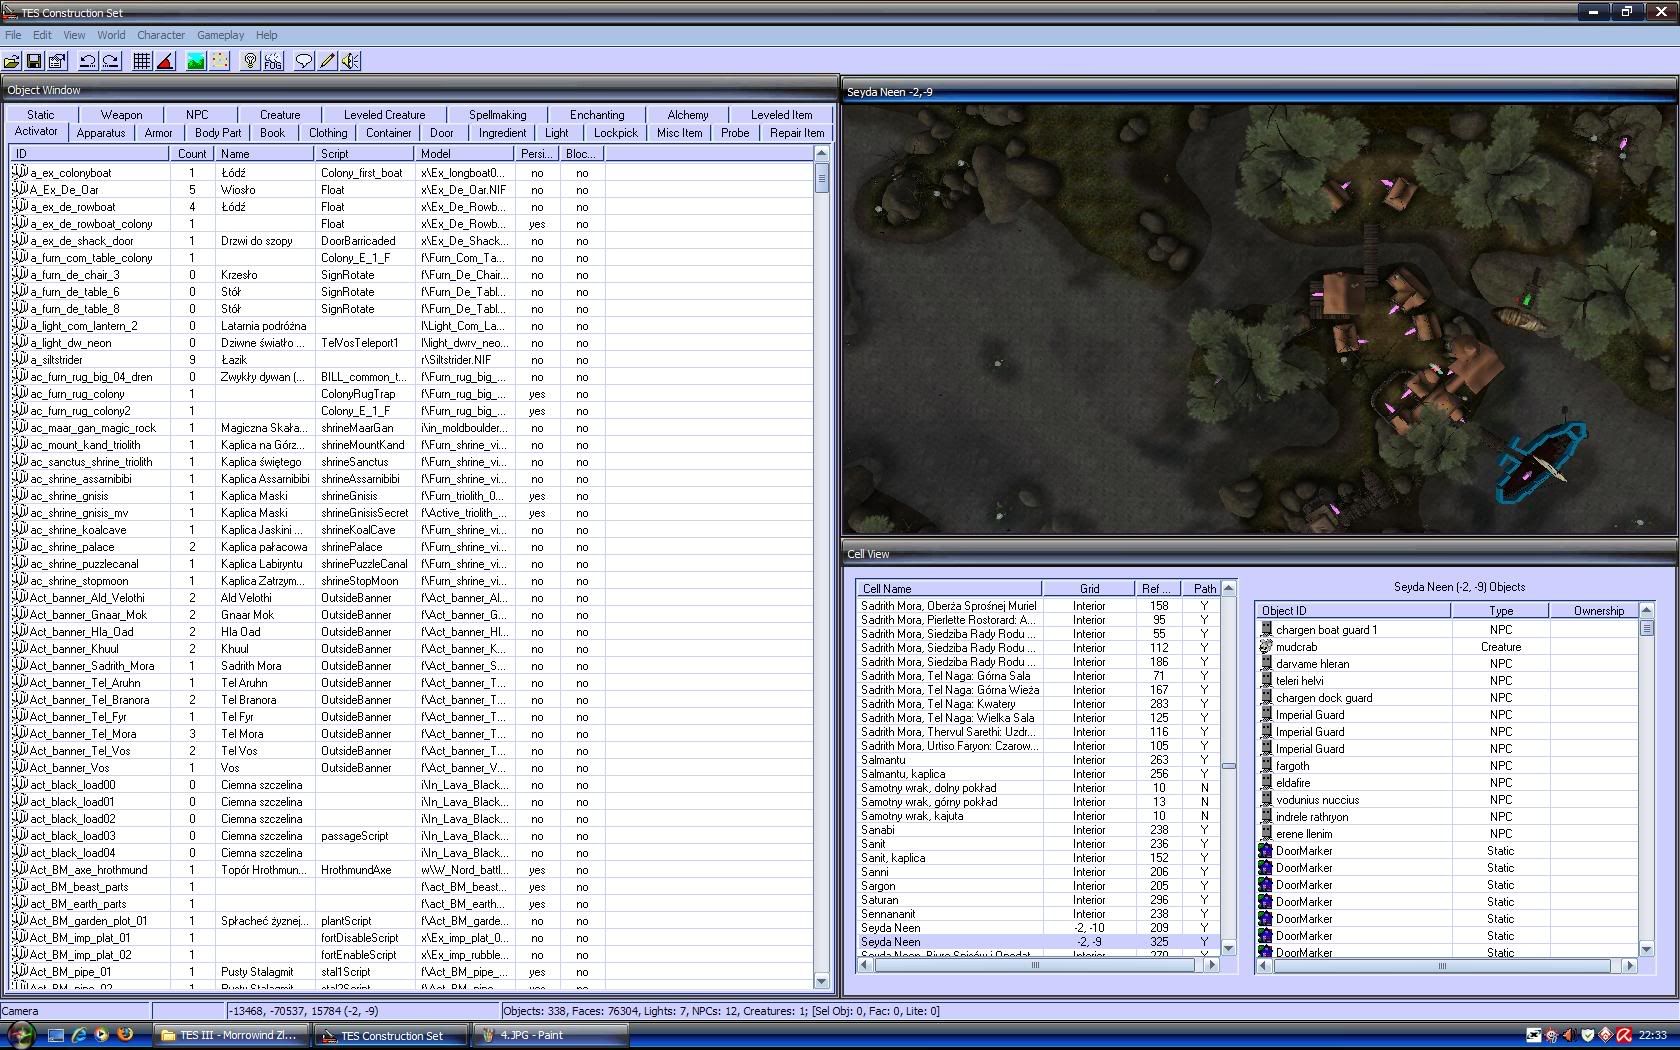Switch to the Spellmaking tab
Viewport: 1680px width, 1050px height.
497,115
